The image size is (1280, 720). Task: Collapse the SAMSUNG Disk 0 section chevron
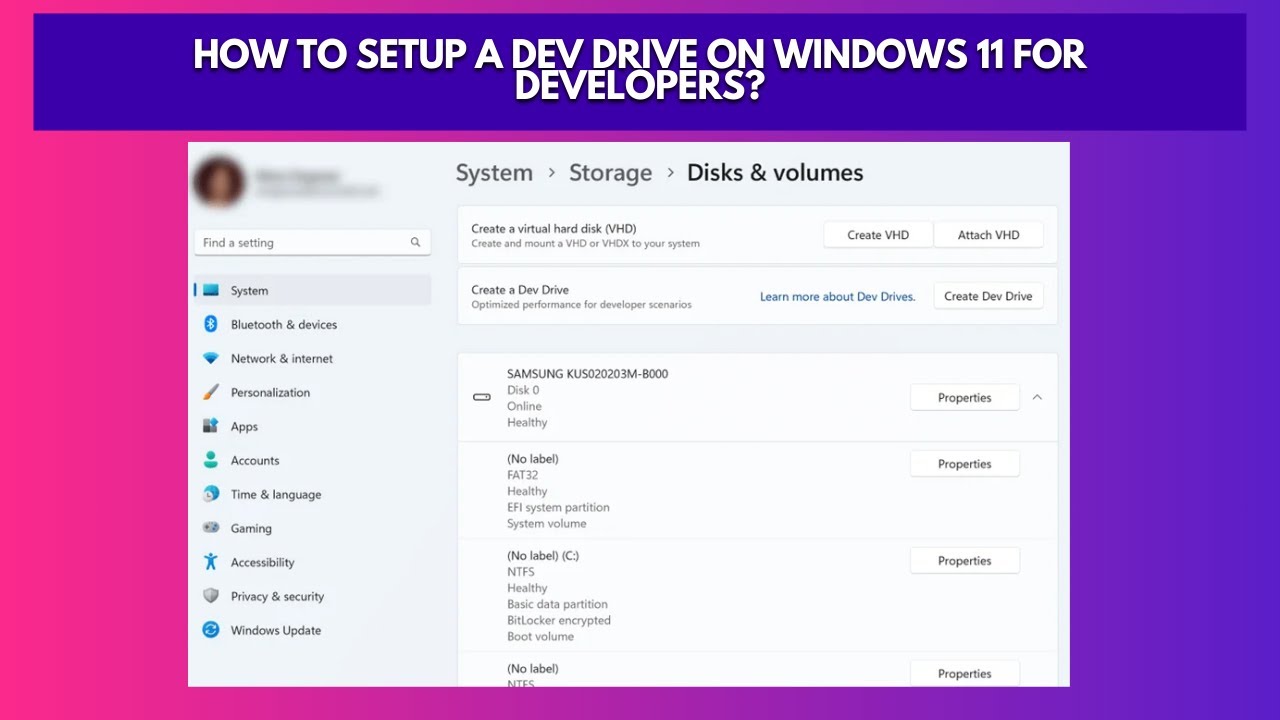1037,397
